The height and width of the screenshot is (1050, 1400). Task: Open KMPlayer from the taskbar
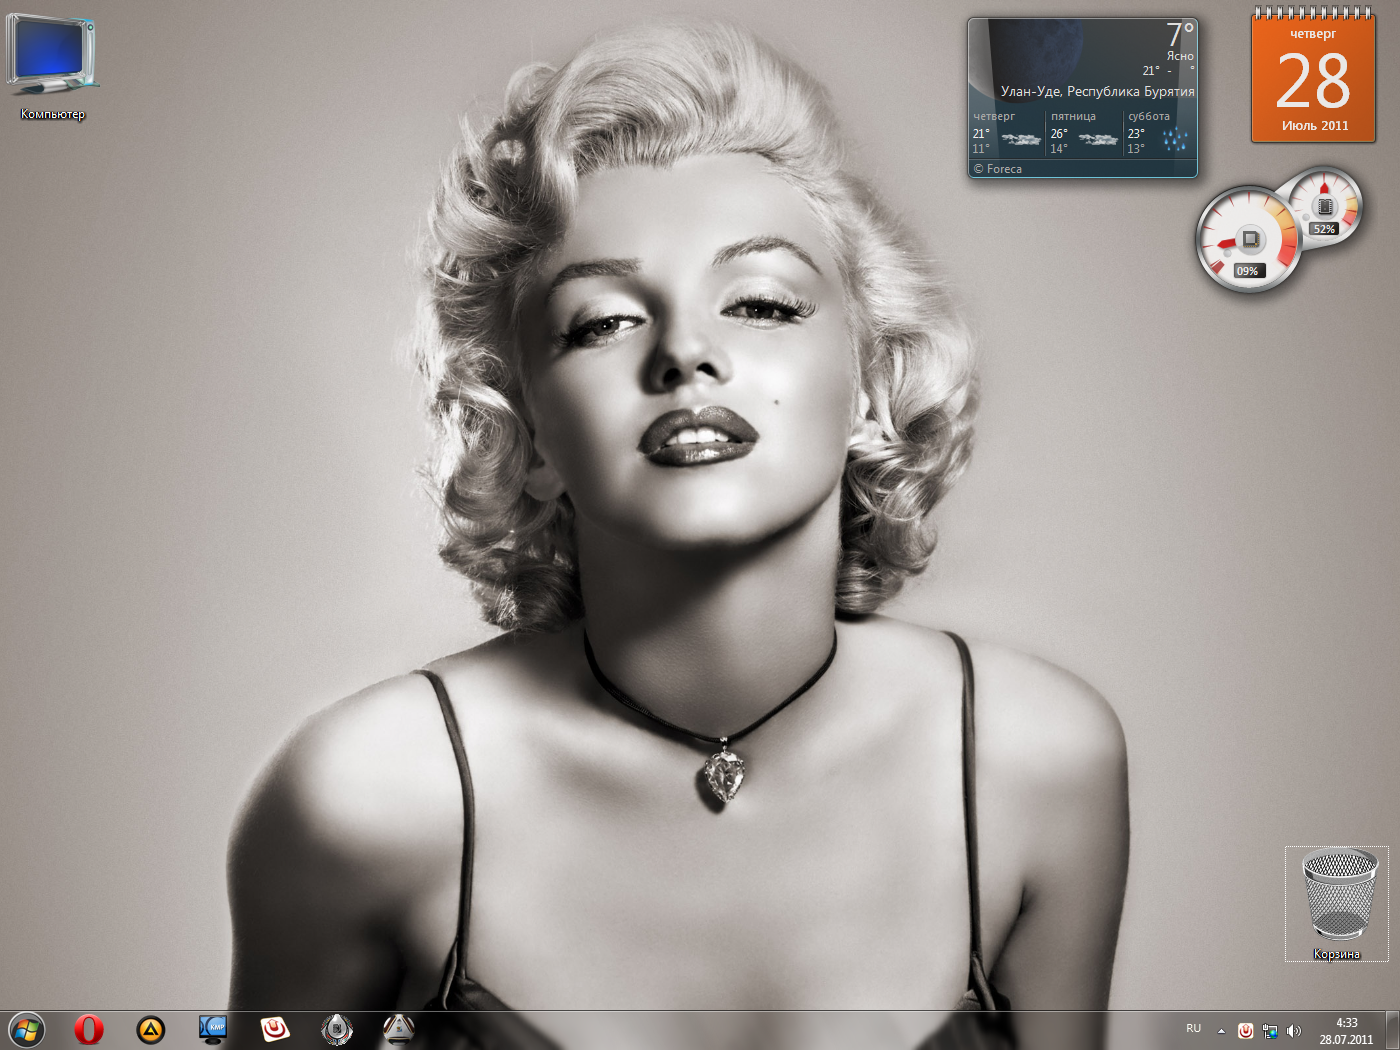213,1029
